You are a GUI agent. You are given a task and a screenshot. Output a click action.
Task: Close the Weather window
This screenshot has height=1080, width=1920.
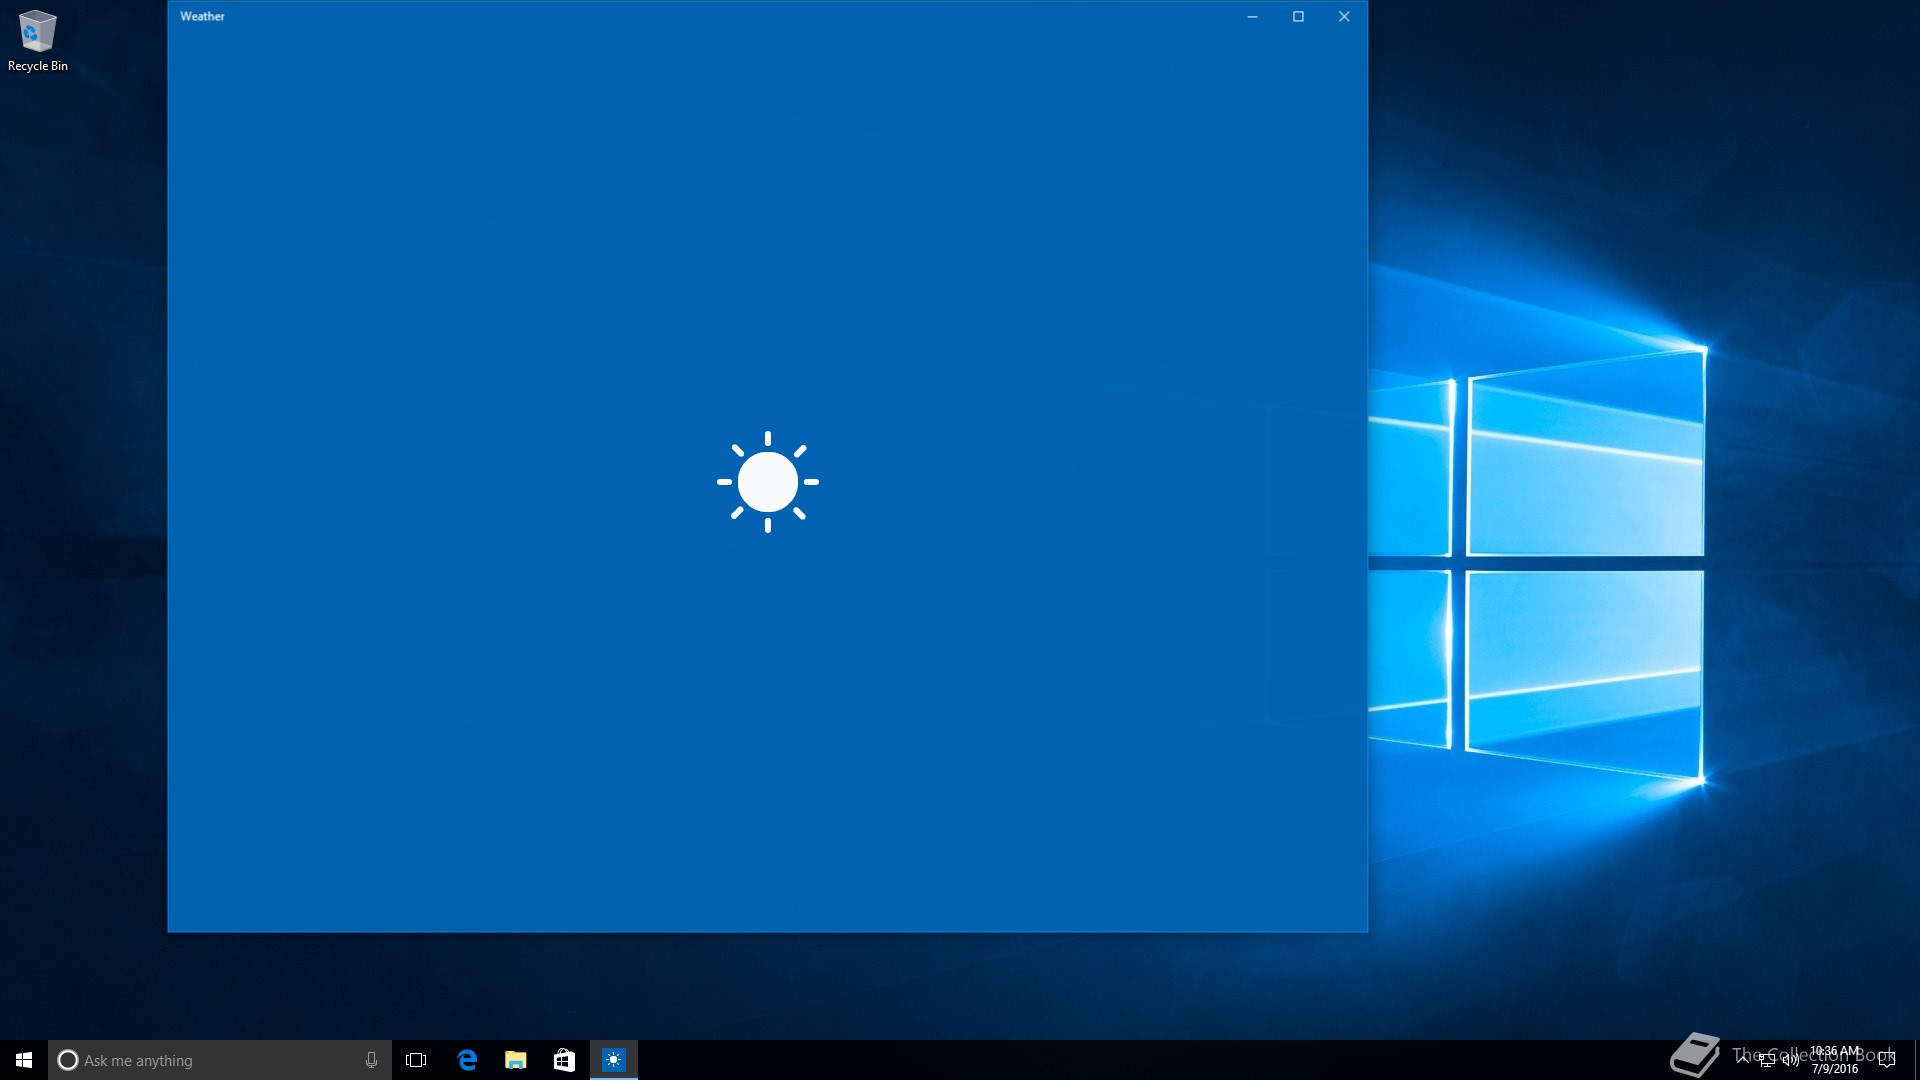[1344, 16]
